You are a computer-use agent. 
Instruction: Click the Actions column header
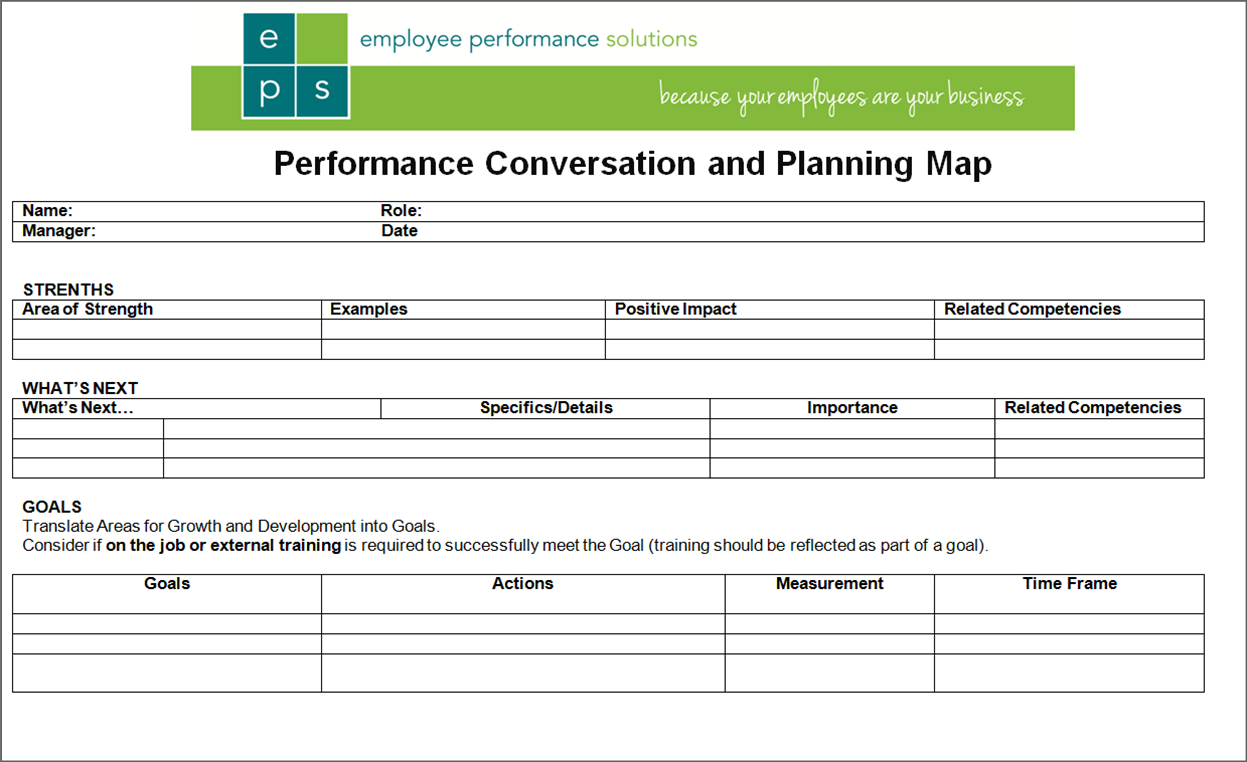coord(523,584)
